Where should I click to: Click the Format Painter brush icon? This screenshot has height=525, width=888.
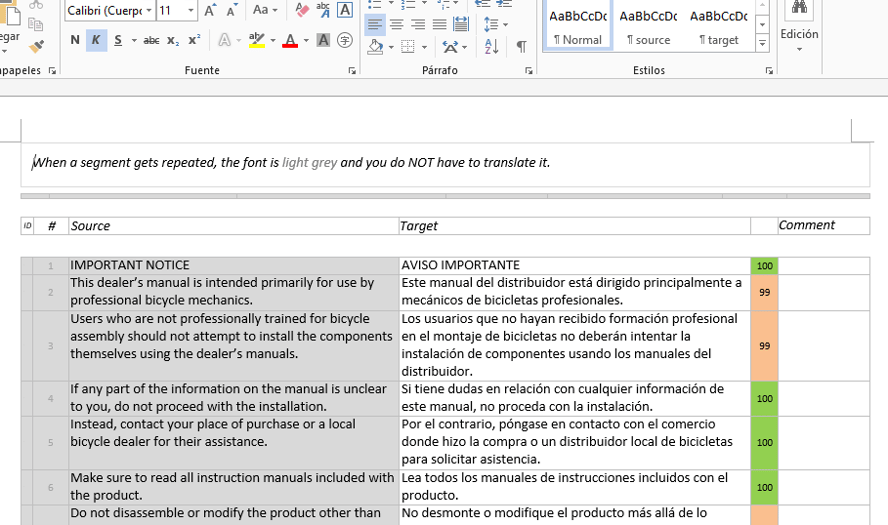(x=37, y=46)
